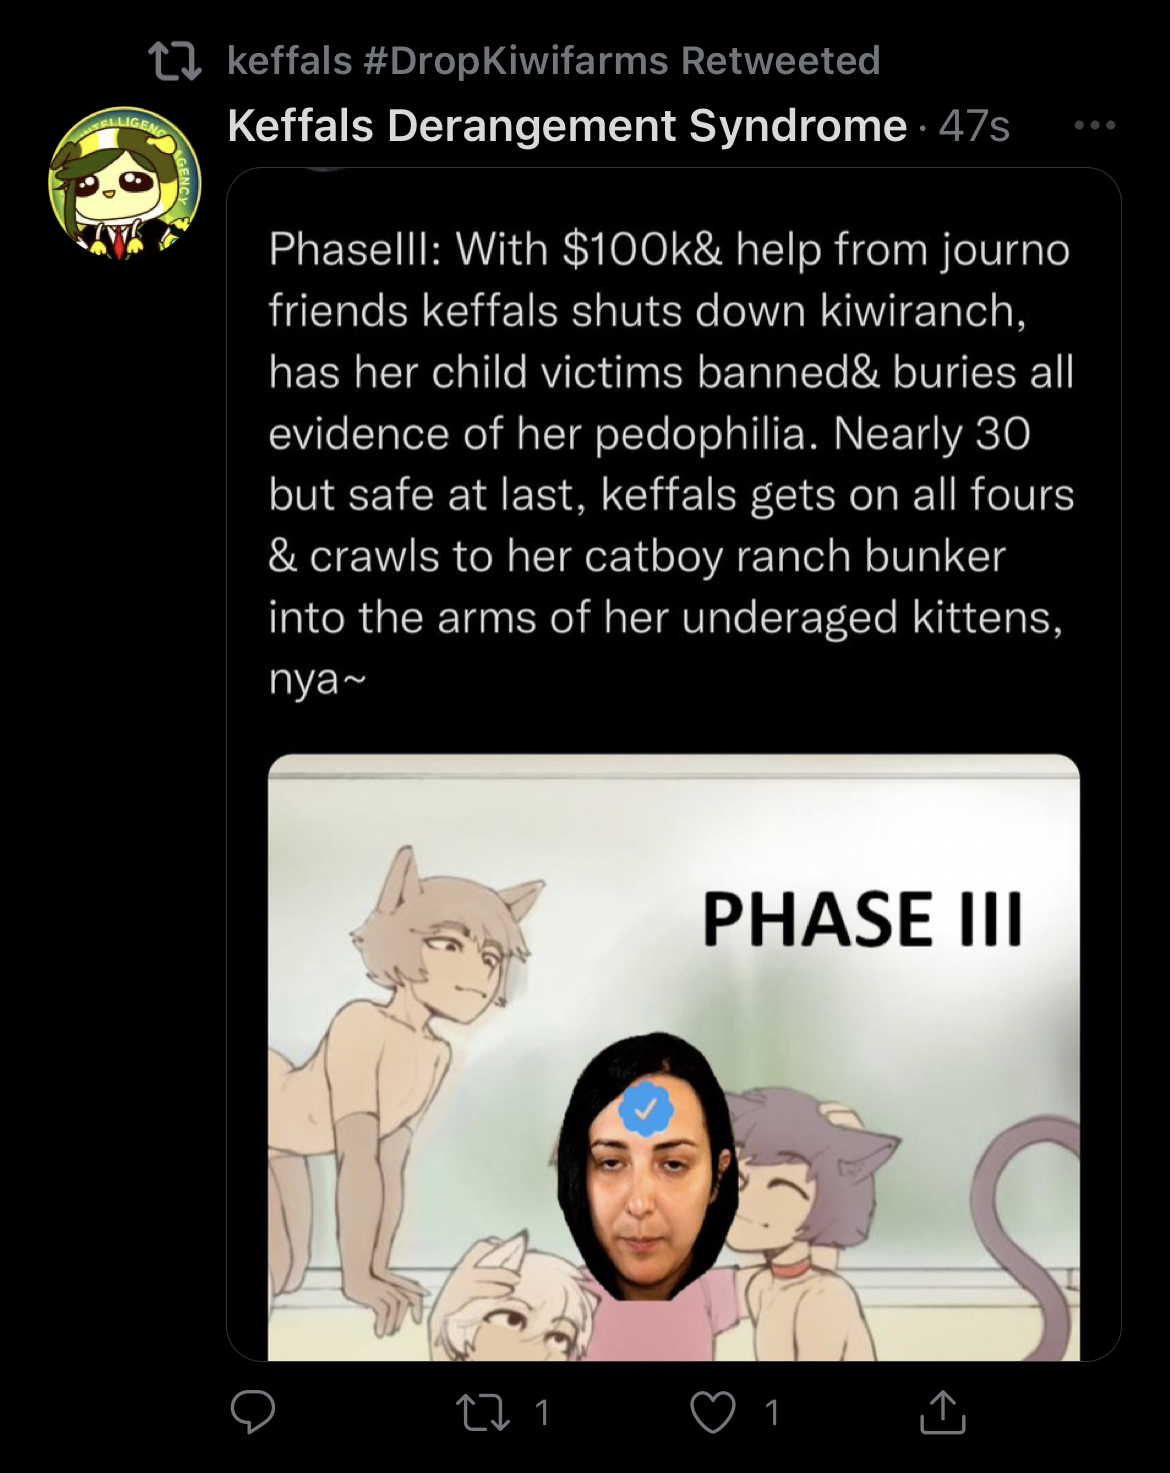
Task: Toggle the like state via the heart count
Action: click(771, 1412)
